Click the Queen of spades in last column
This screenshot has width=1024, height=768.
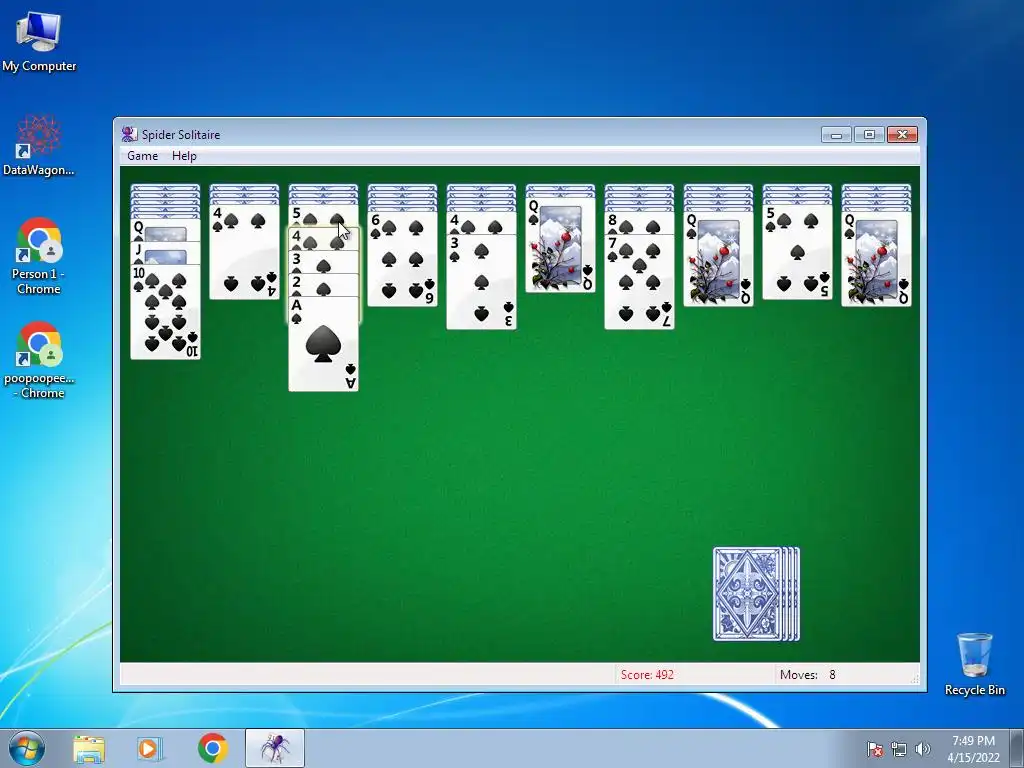(x=876, y=259)
